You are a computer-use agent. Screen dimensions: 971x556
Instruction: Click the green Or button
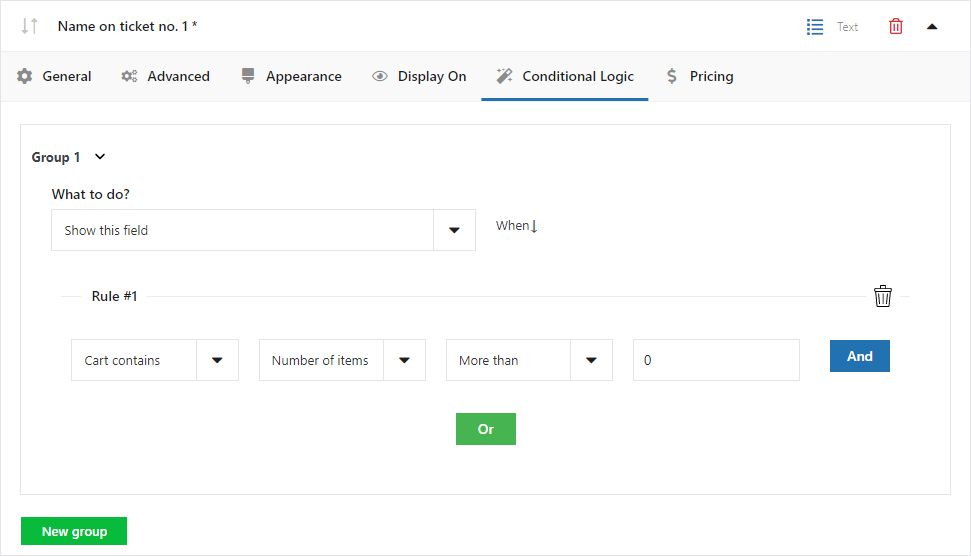[x=486, y=429]
